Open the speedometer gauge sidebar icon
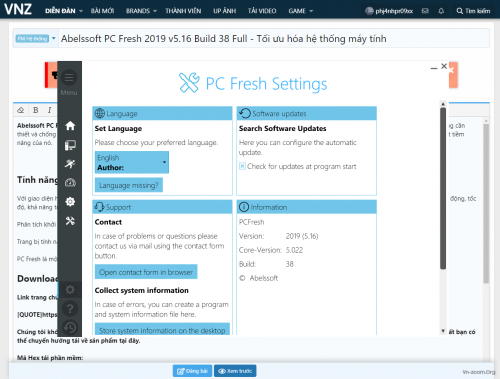Viewport: 500px width, 379px height. click(x=70, y=183)
